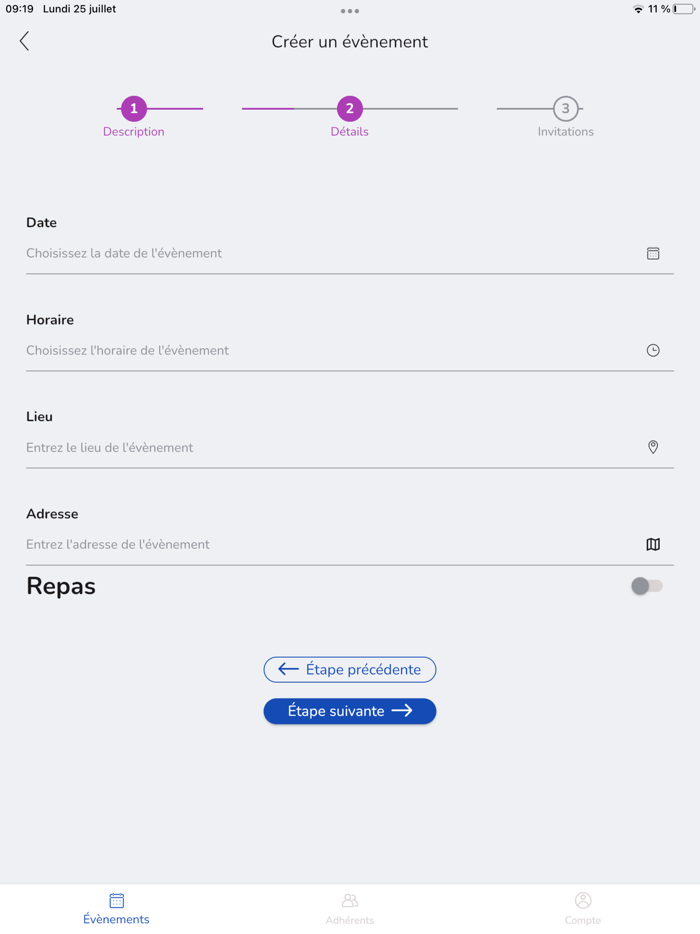Tap the battery indicator in status bar
The image size is (700, 934).
(684, 9)
